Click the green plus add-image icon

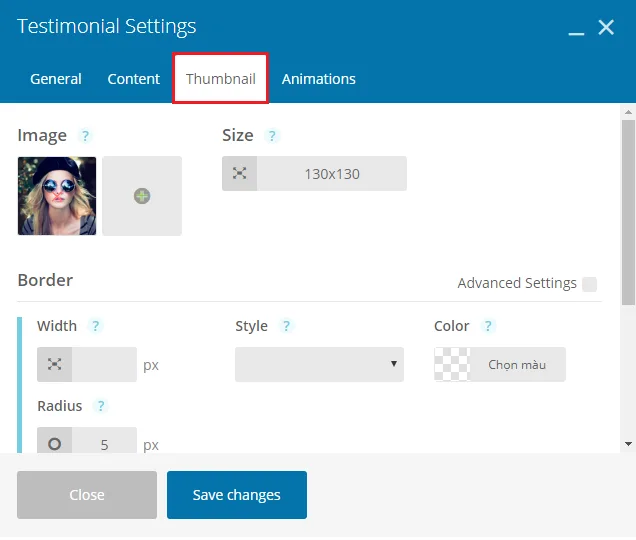pyautogui.click(x=142, y=196)
